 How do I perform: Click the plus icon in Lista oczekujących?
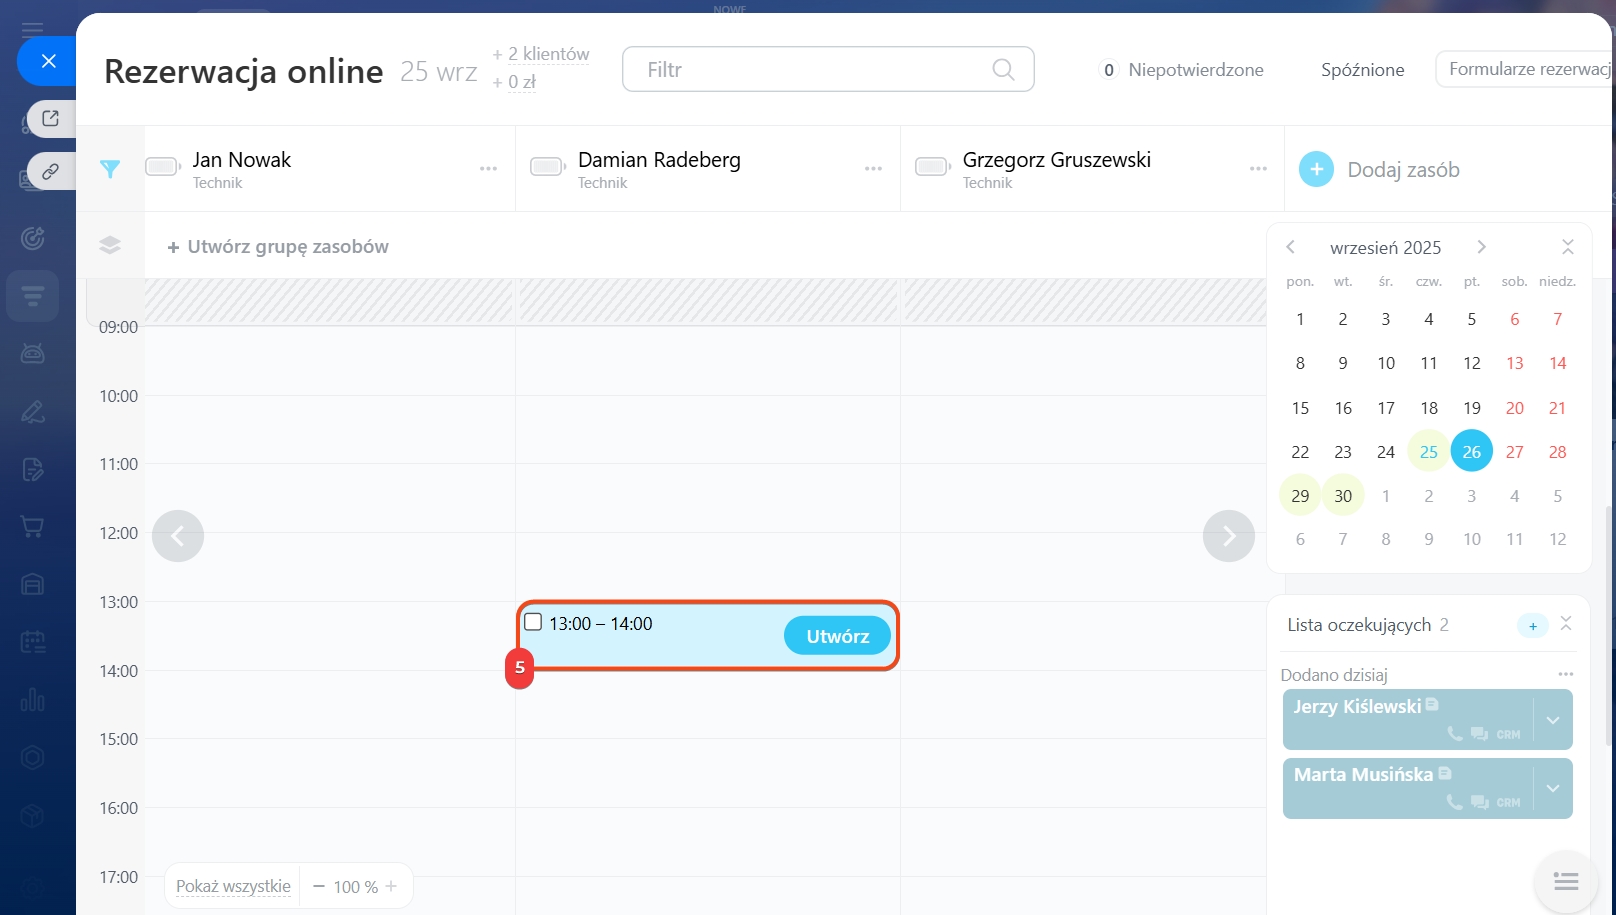pos(1532,626)
